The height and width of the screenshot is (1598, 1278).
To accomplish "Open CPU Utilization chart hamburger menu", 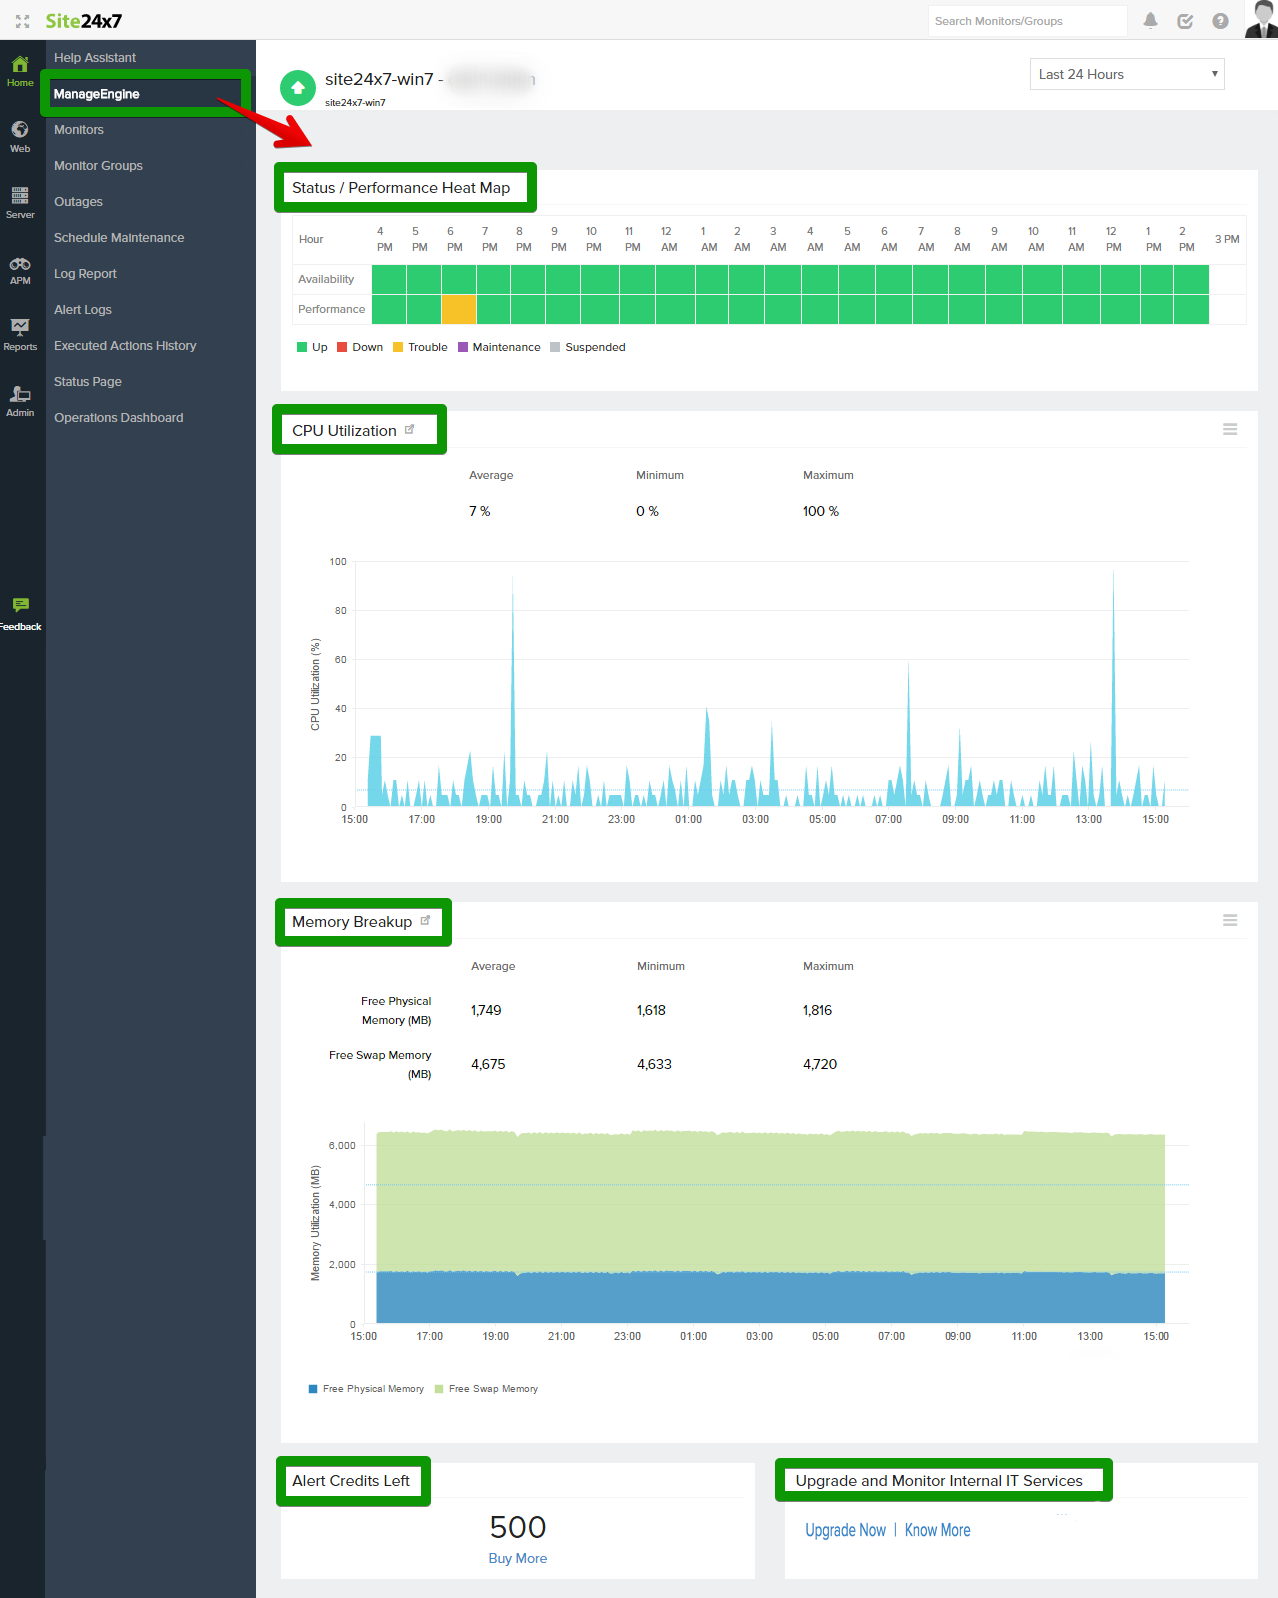I will pos(1230,430).
